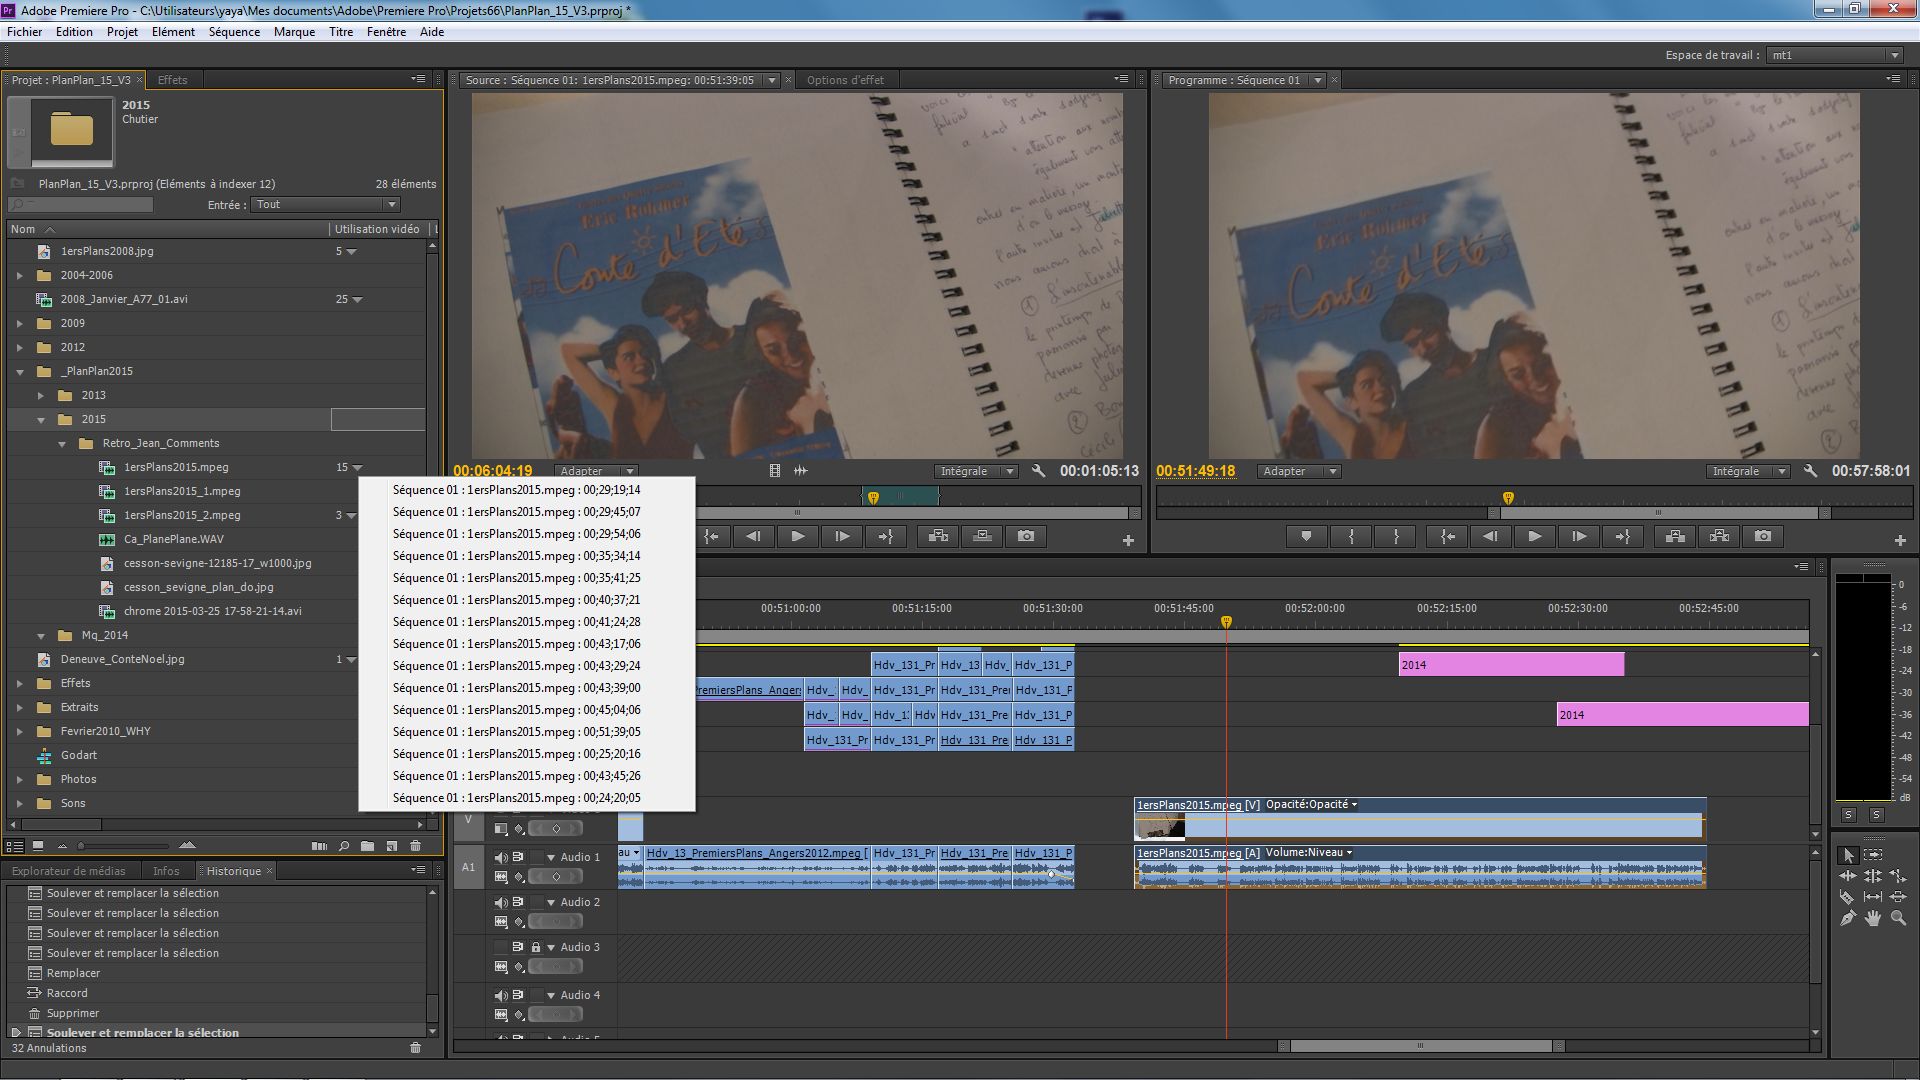Adjust the project thumbnail zoom slider

click(x=81, y=846)
